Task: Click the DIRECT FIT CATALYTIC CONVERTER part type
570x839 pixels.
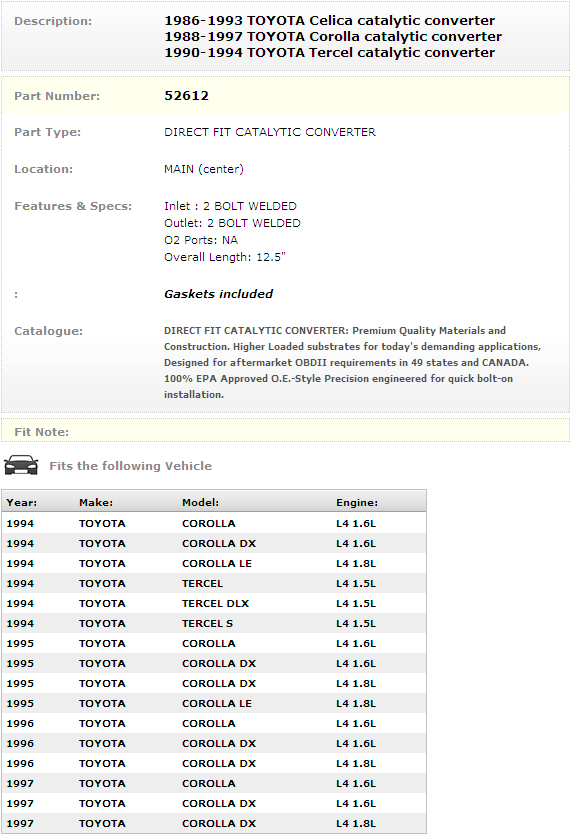Action: point(270,132)
